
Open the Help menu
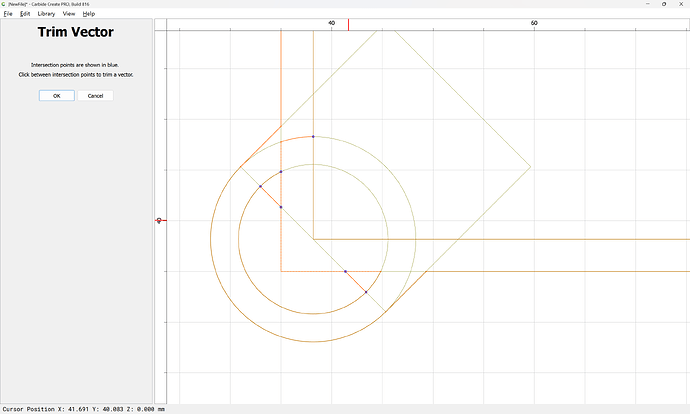[88, 14]
